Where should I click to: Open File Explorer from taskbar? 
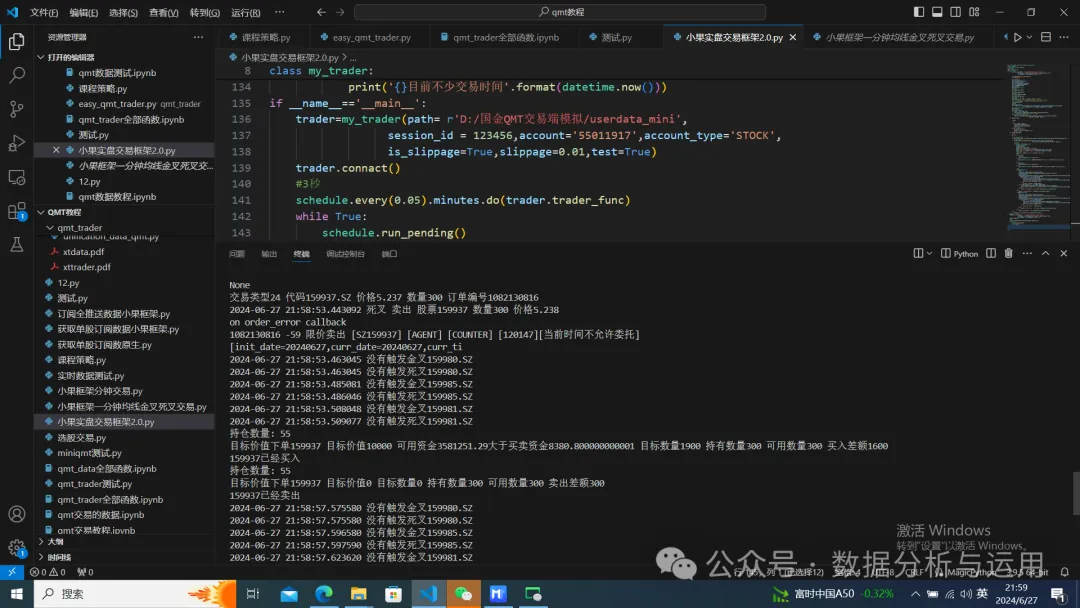[x=359, y=593]
